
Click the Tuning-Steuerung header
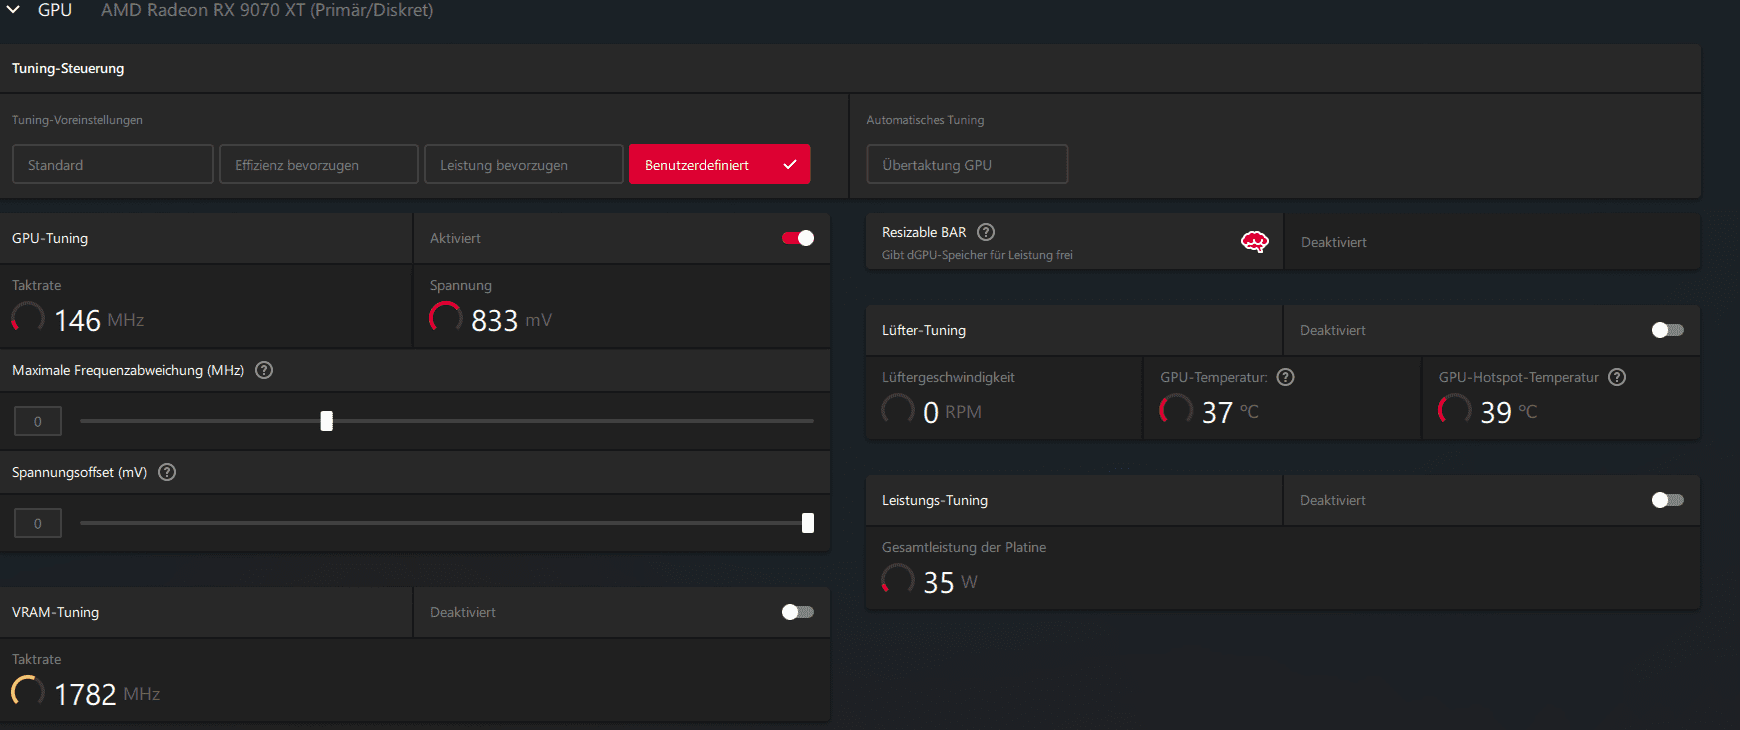[x=68, y=68]
